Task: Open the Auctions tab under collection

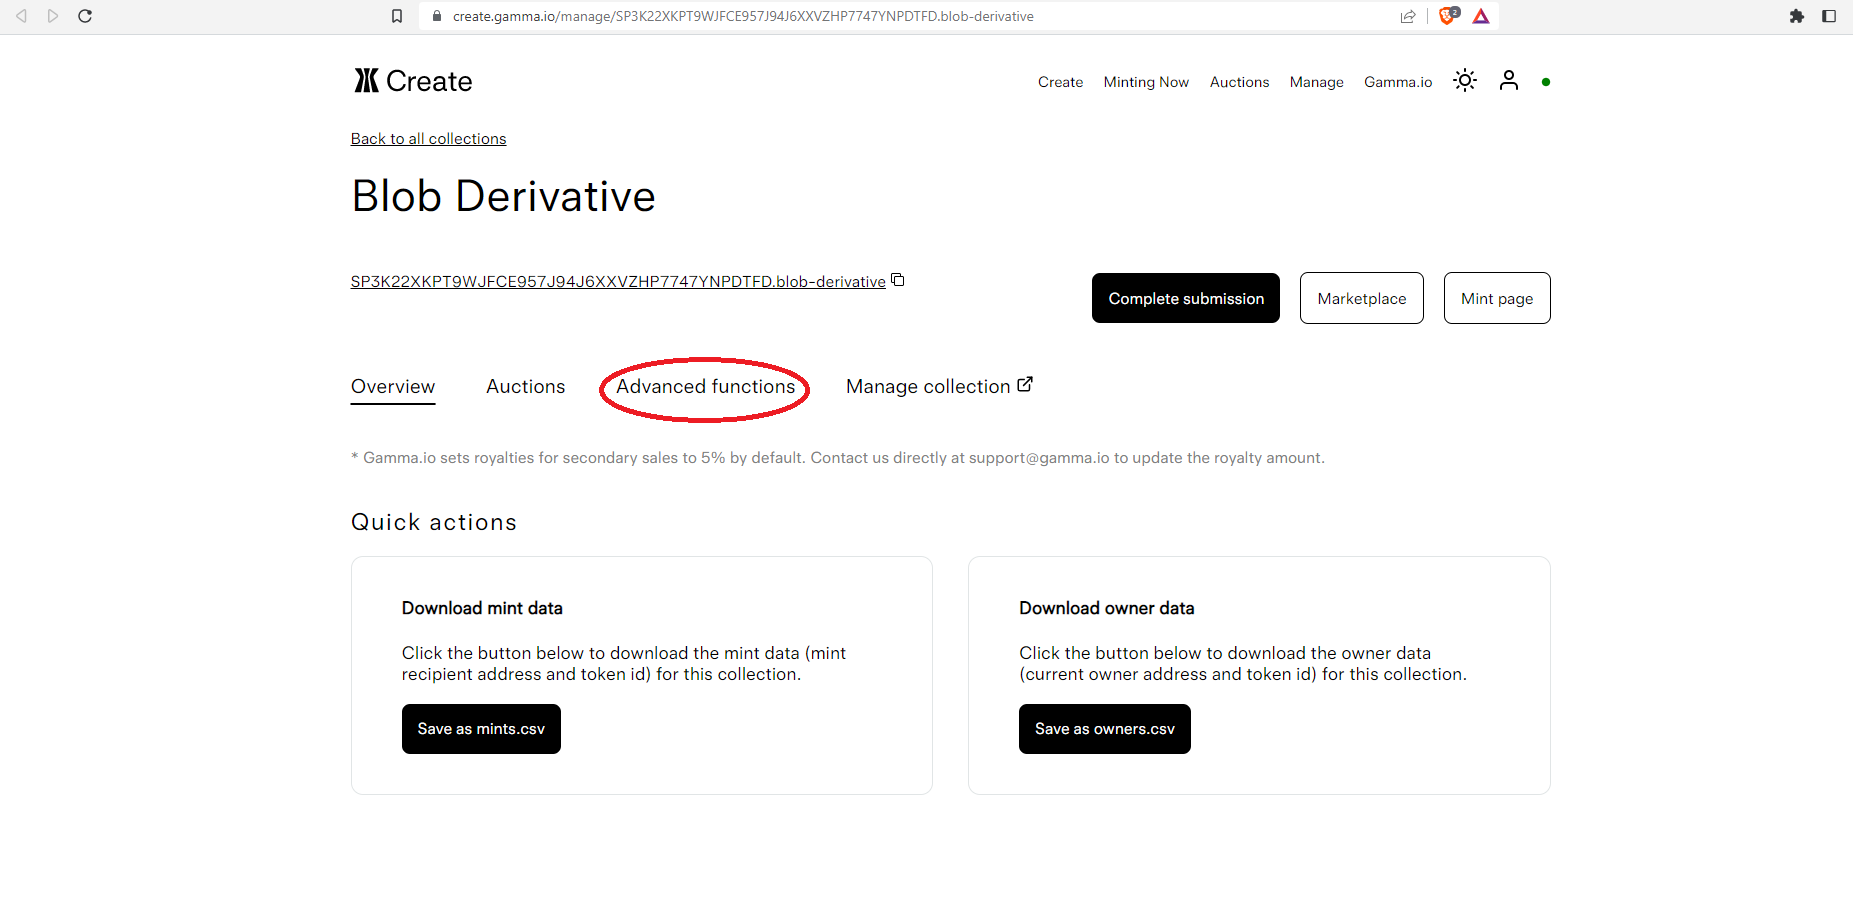Action: coord(526,387)
